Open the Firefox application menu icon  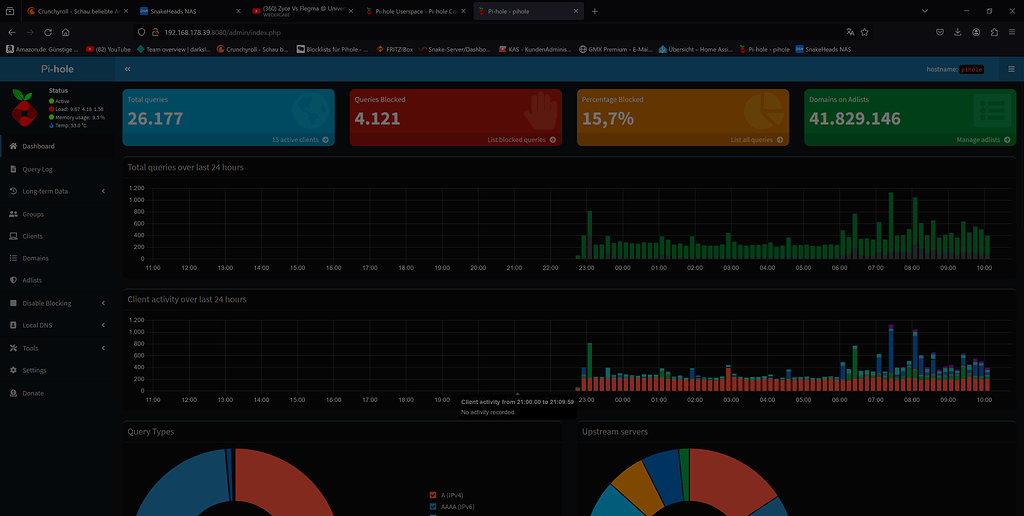[x=1012, y=32]
